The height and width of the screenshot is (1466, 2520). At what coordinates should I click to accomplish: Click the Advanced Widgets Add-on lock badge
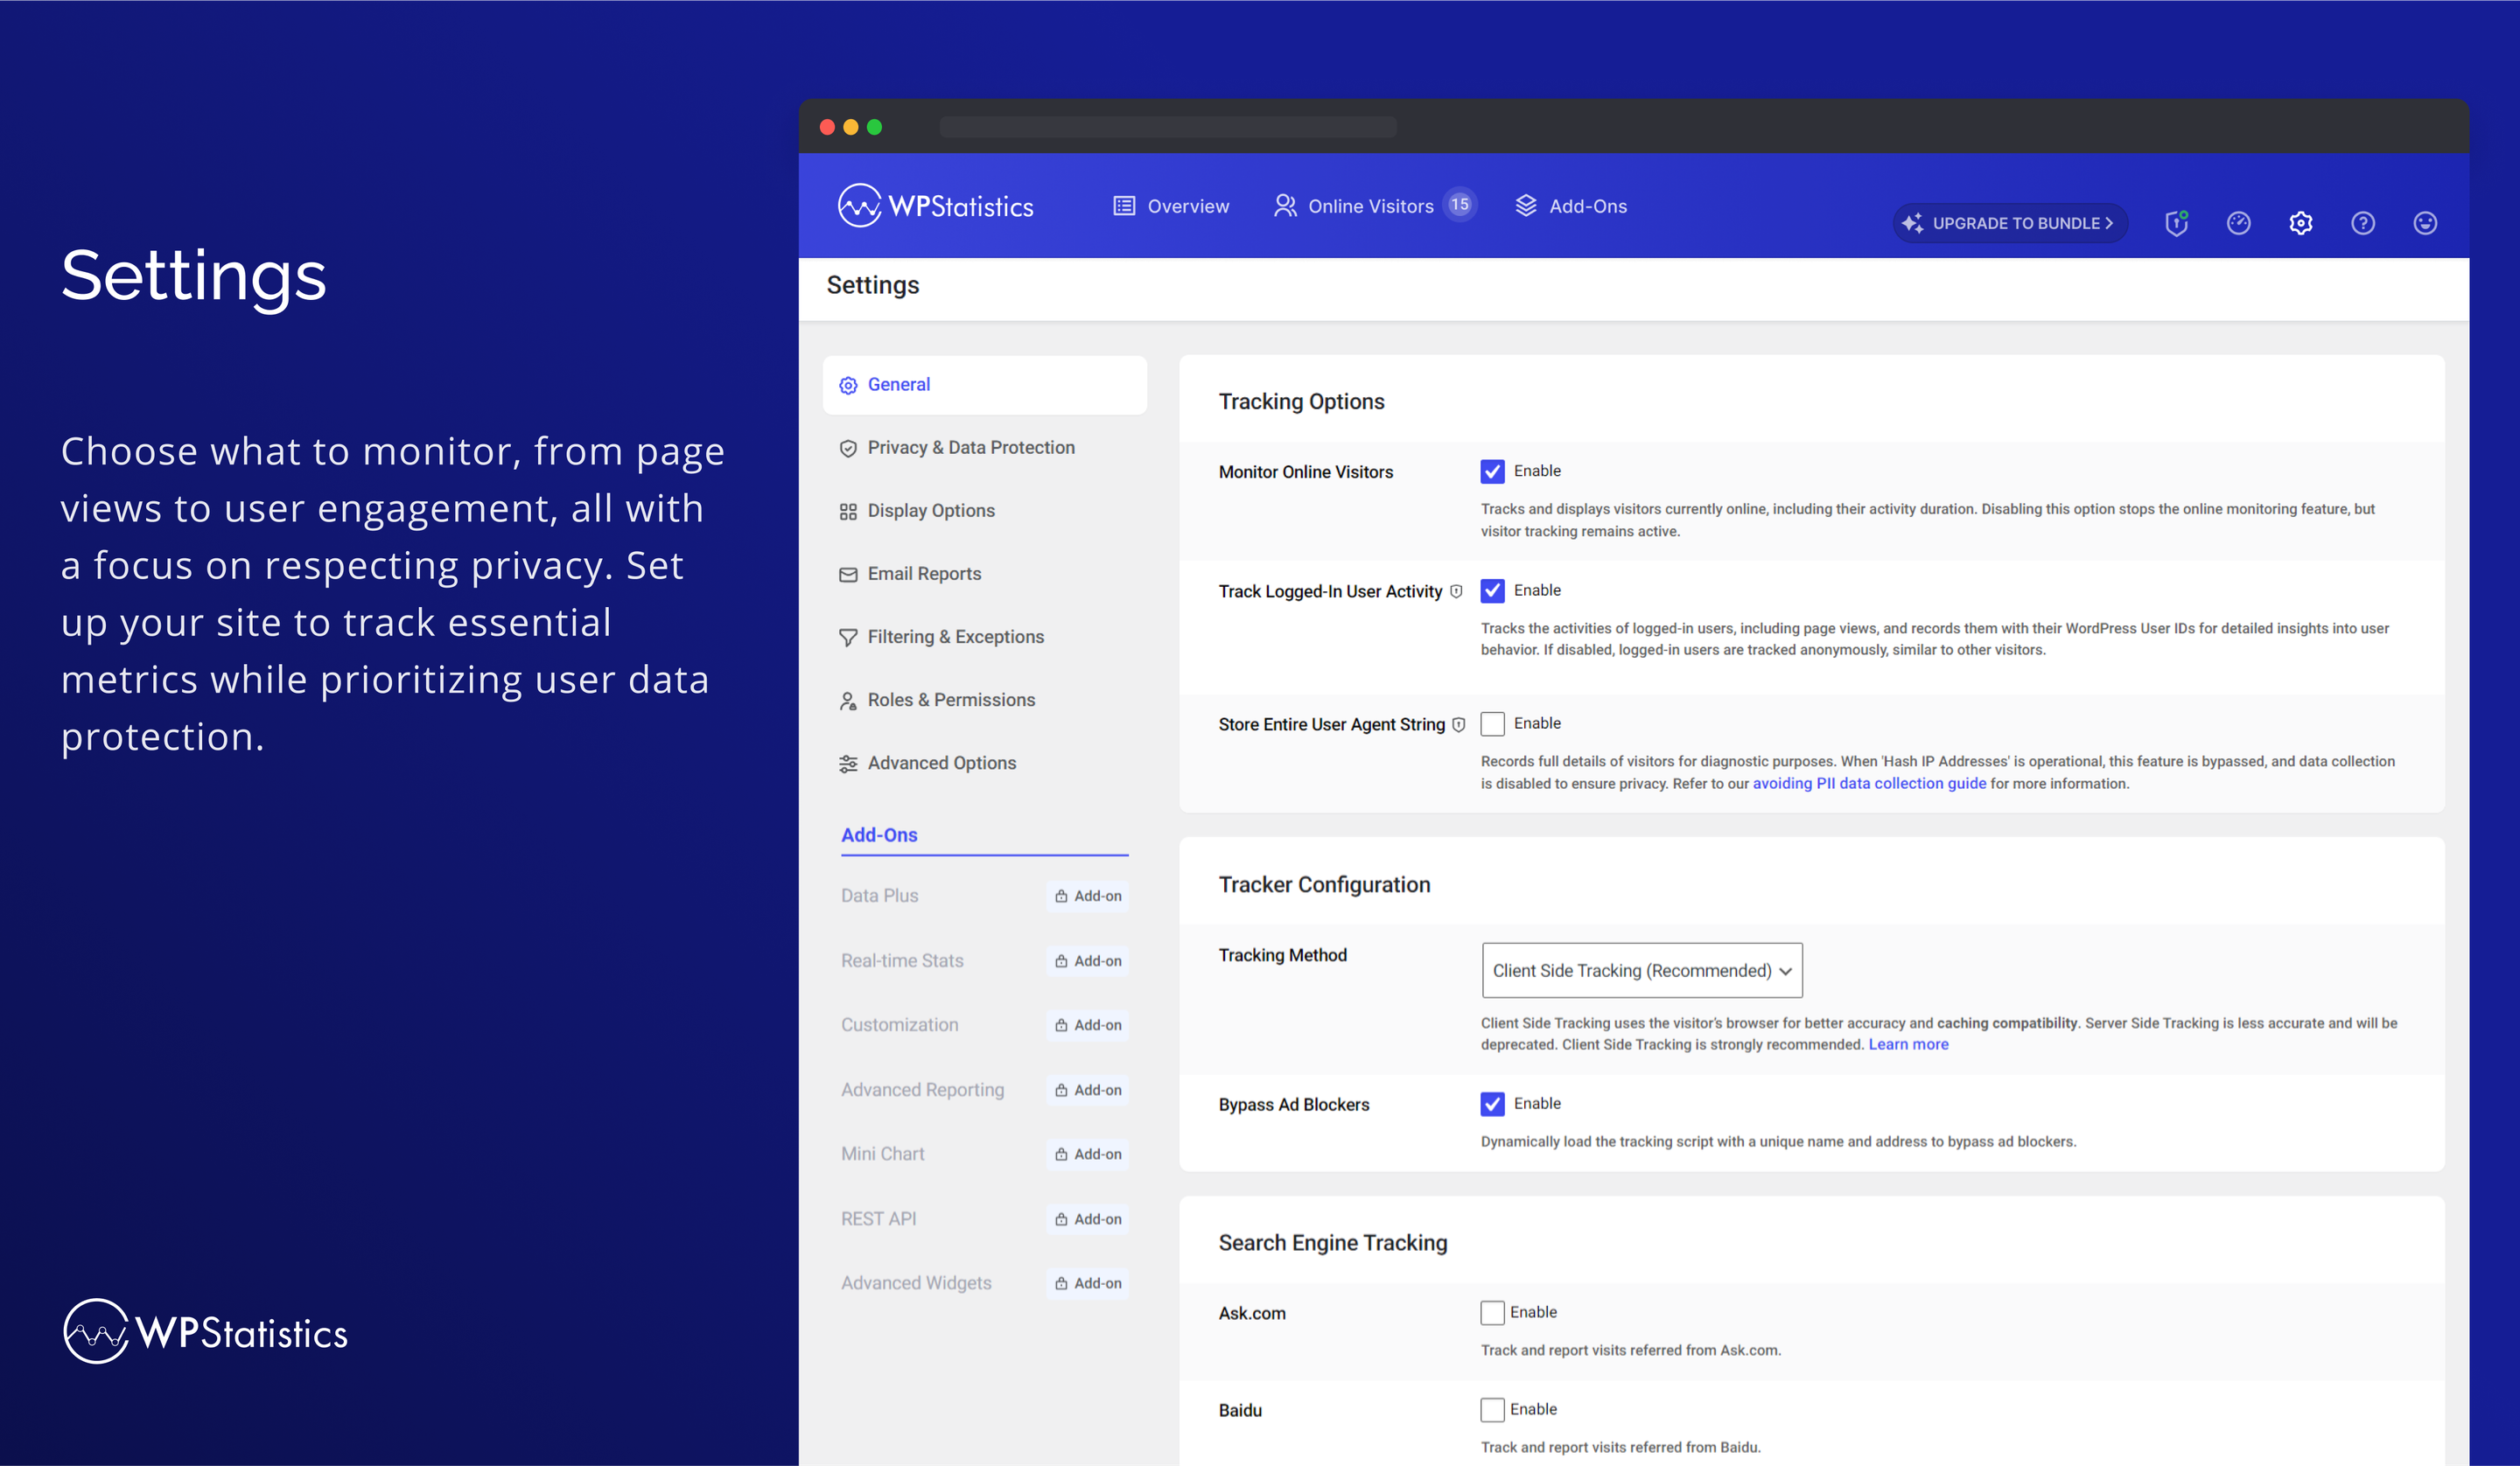(x=1088, y=1283)
